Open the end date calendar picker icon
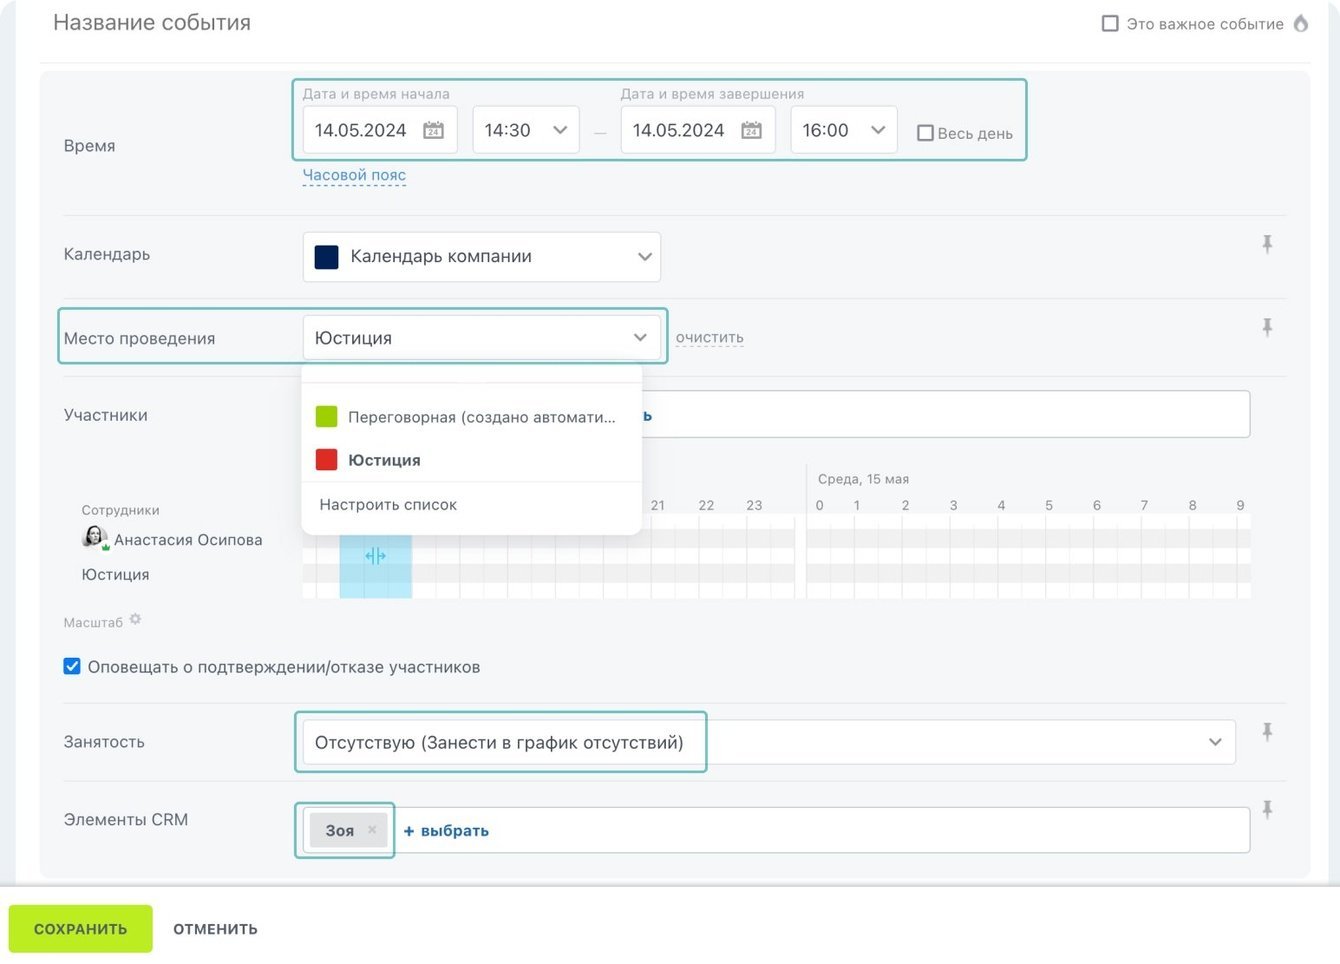1340x964 pixels. (x=751, y=130)
